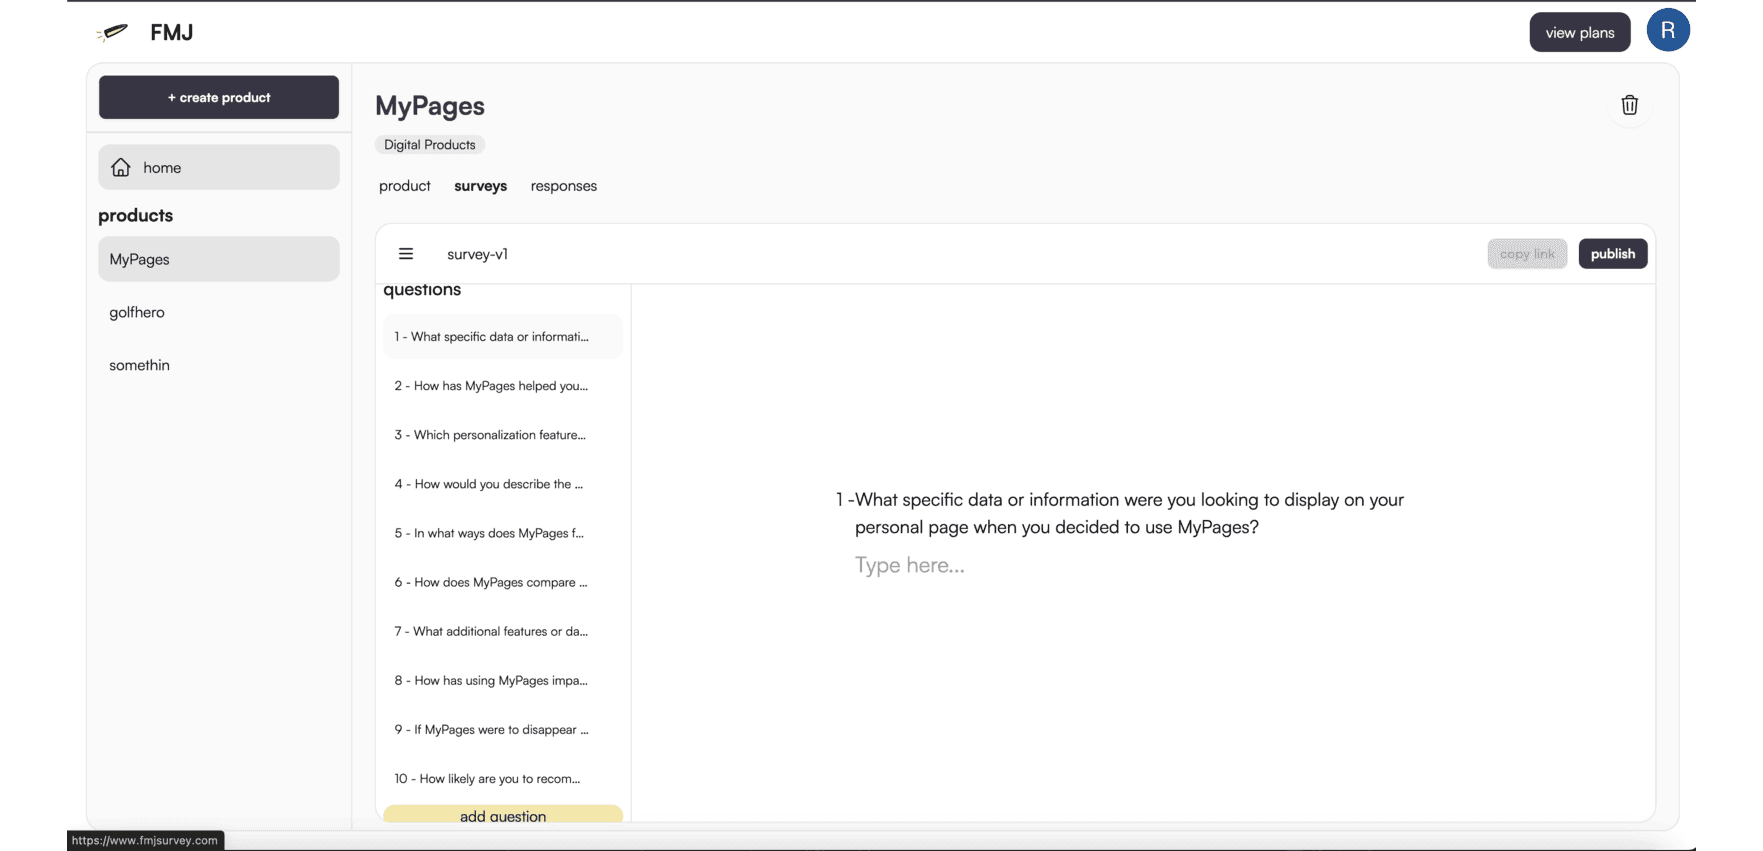Screen dimensions: 1763x851
Task: Delete product using the trash icon
Action: 1629,105
